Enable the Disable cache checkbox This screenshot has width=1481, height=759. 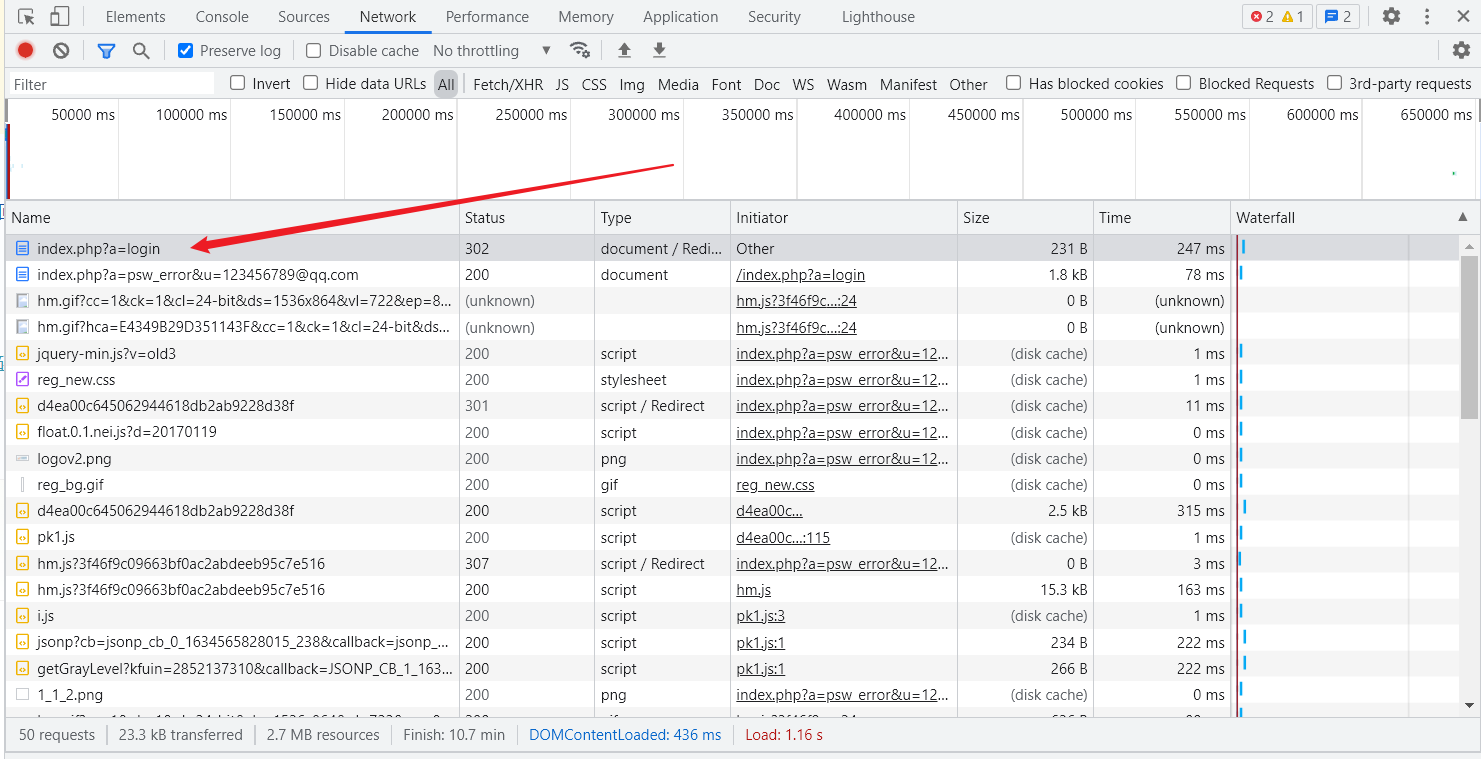tap(314, 50)
